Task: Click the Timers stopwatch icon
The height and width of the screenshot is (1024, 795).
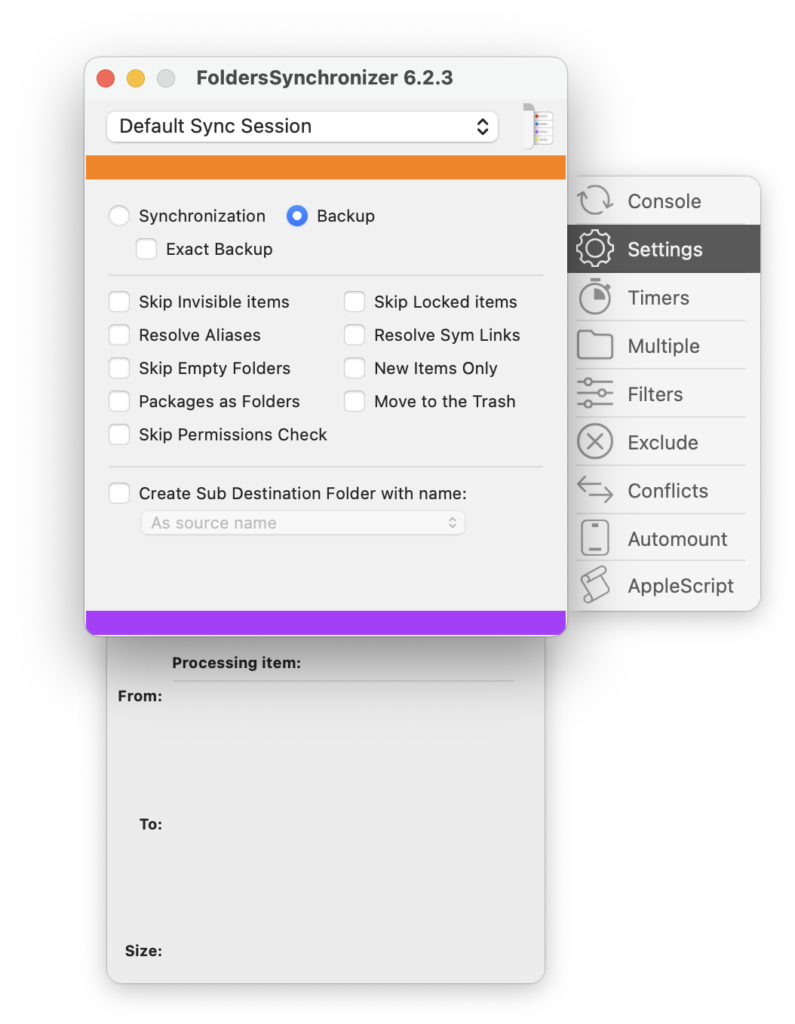Action: (594, 297)
